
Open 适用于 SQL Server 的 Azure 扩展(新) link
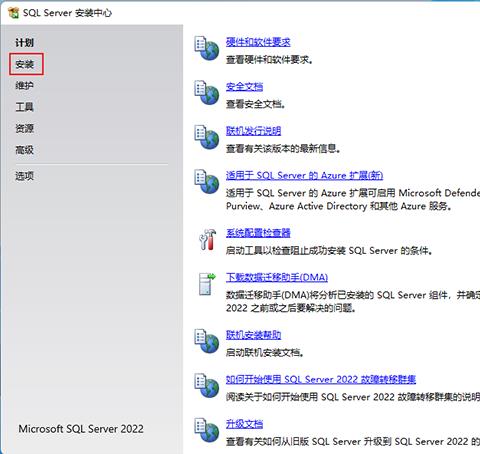coord(304,175)
